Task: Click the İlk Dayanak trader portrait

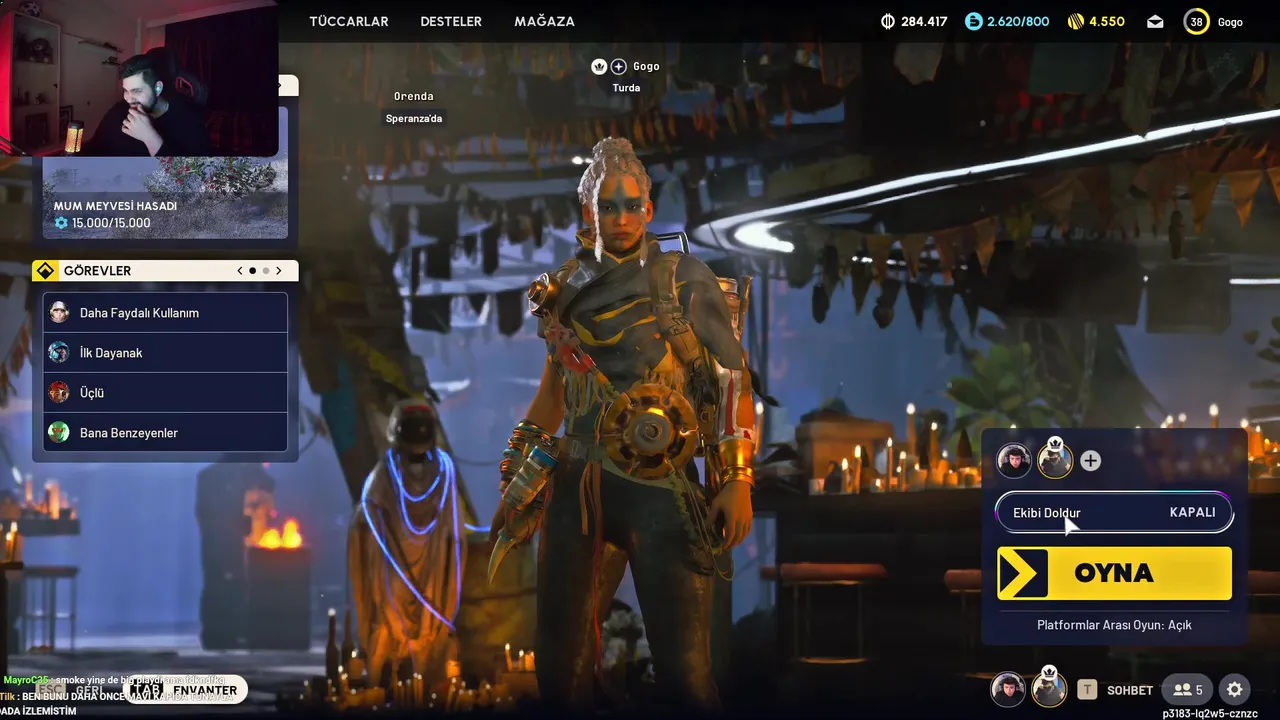Action: [59, 352]
